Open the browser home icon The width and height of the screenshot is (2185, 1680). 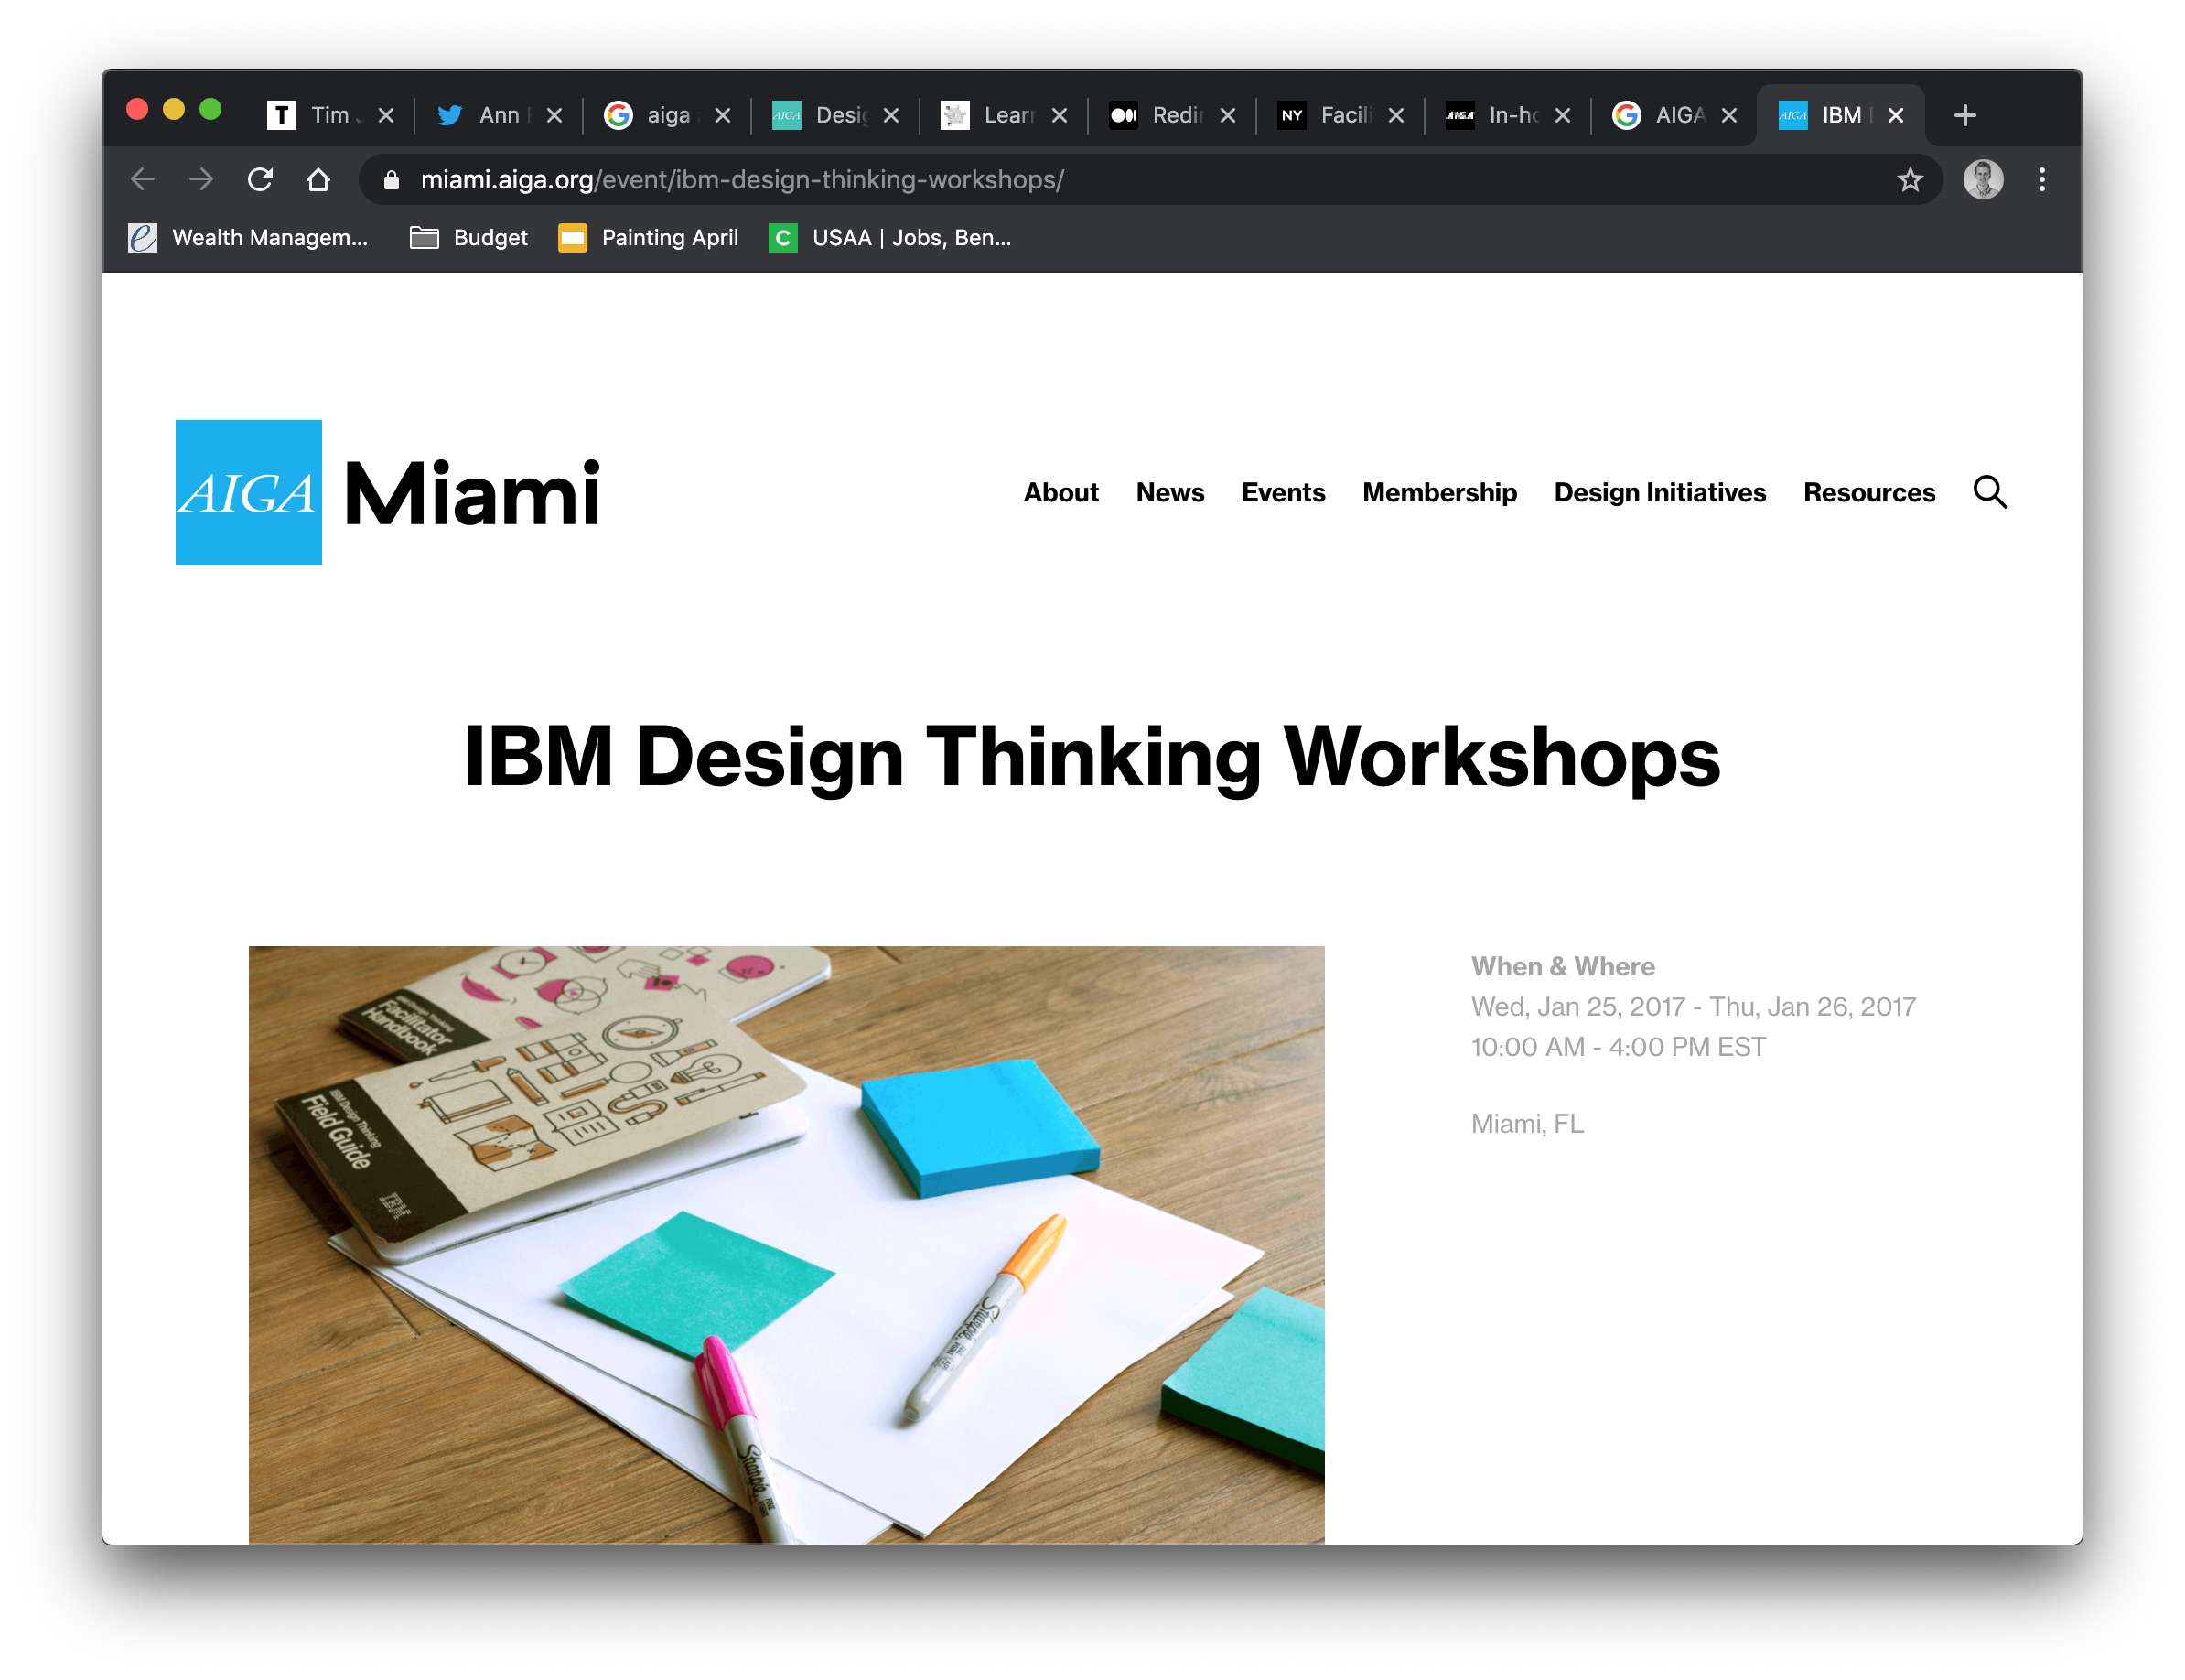pyautogui.click(x=318, y=179)
